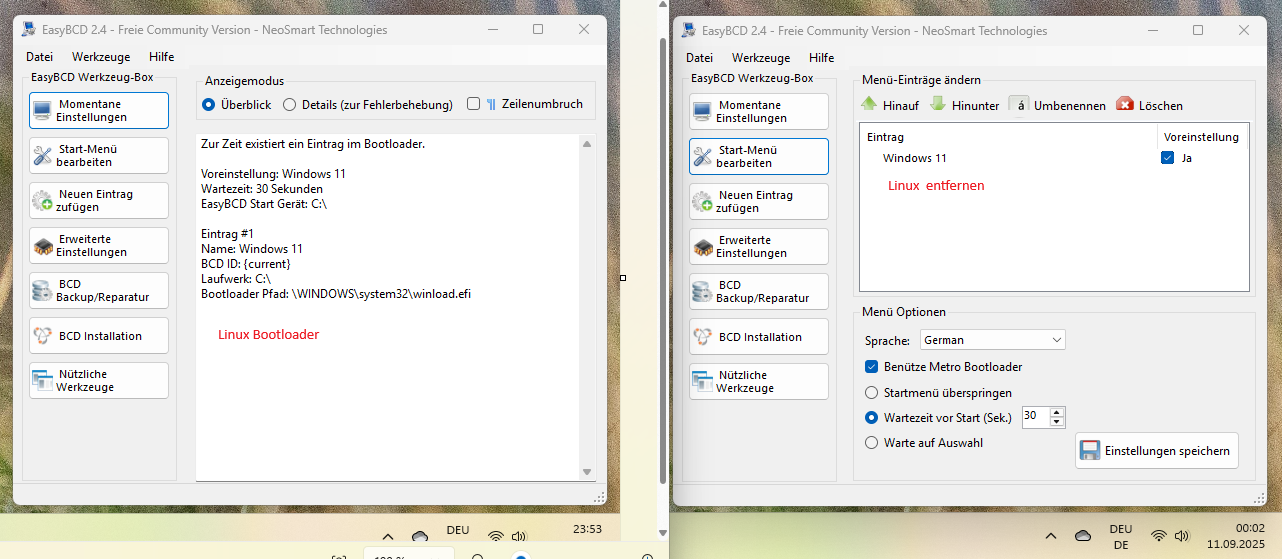Increase the Wartezeit value with the up arrow
The width and height of the screenshot is (1282, 559).
pos(1058,412)
